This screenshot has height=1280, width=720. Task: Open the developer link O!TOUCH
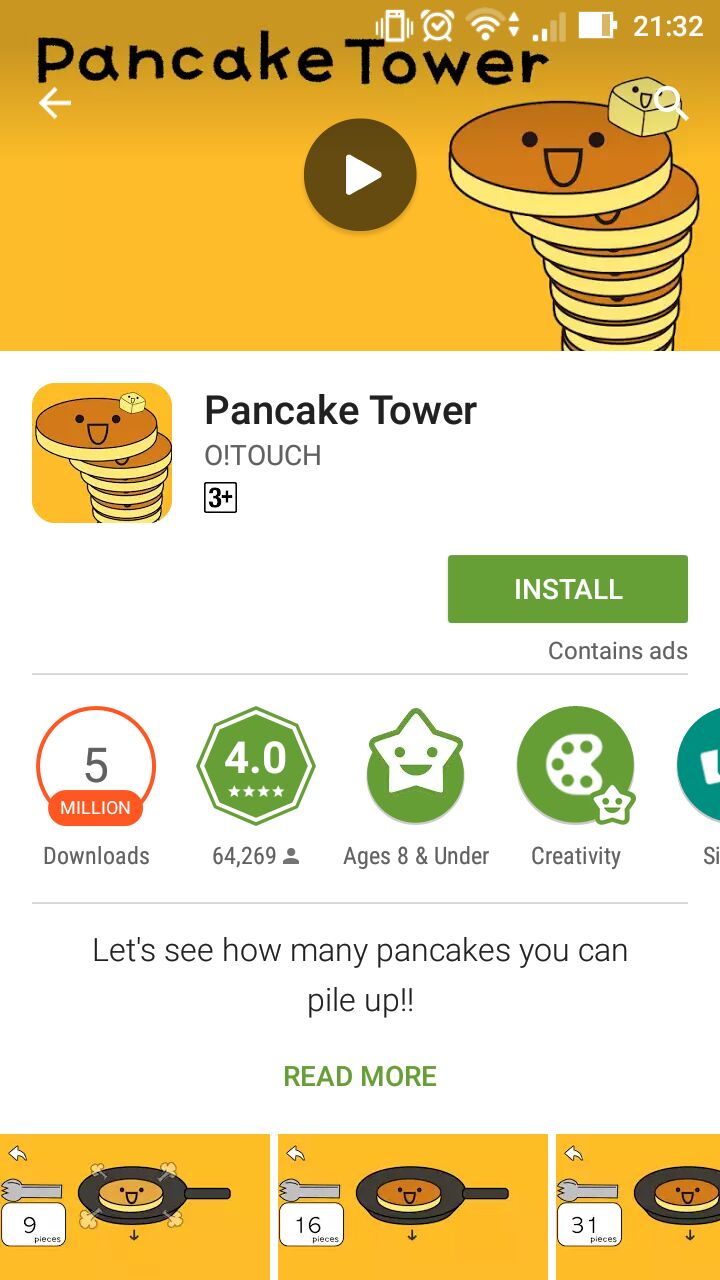(x=263, y=456)
